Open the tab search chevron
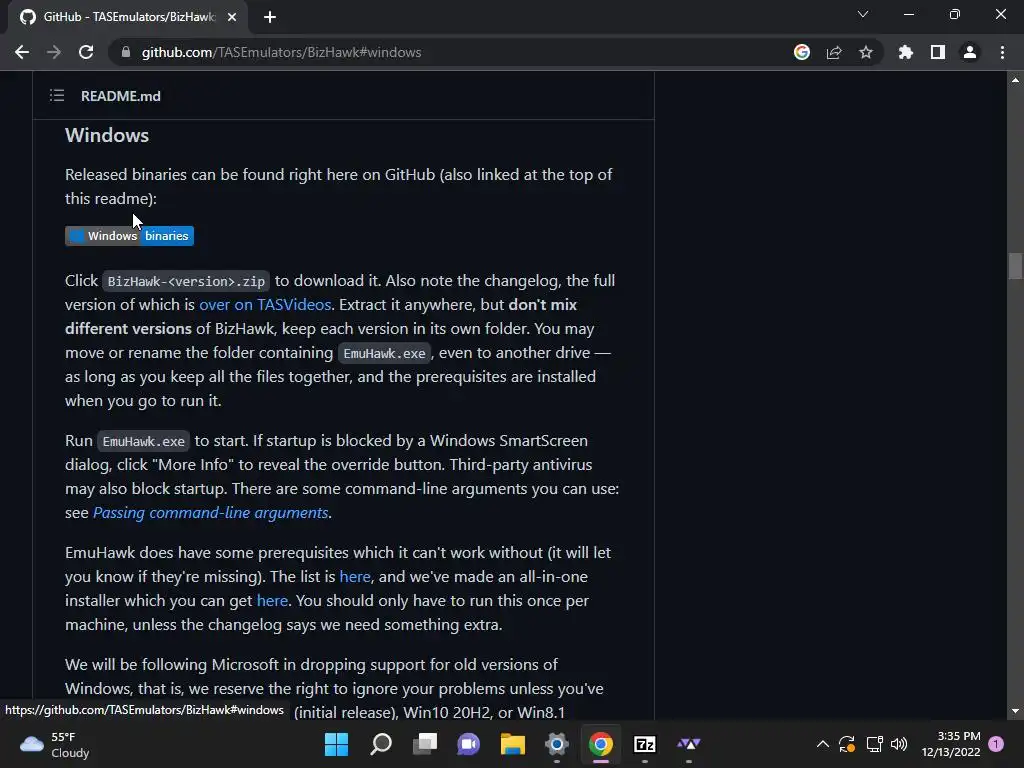 click(863, 14)
